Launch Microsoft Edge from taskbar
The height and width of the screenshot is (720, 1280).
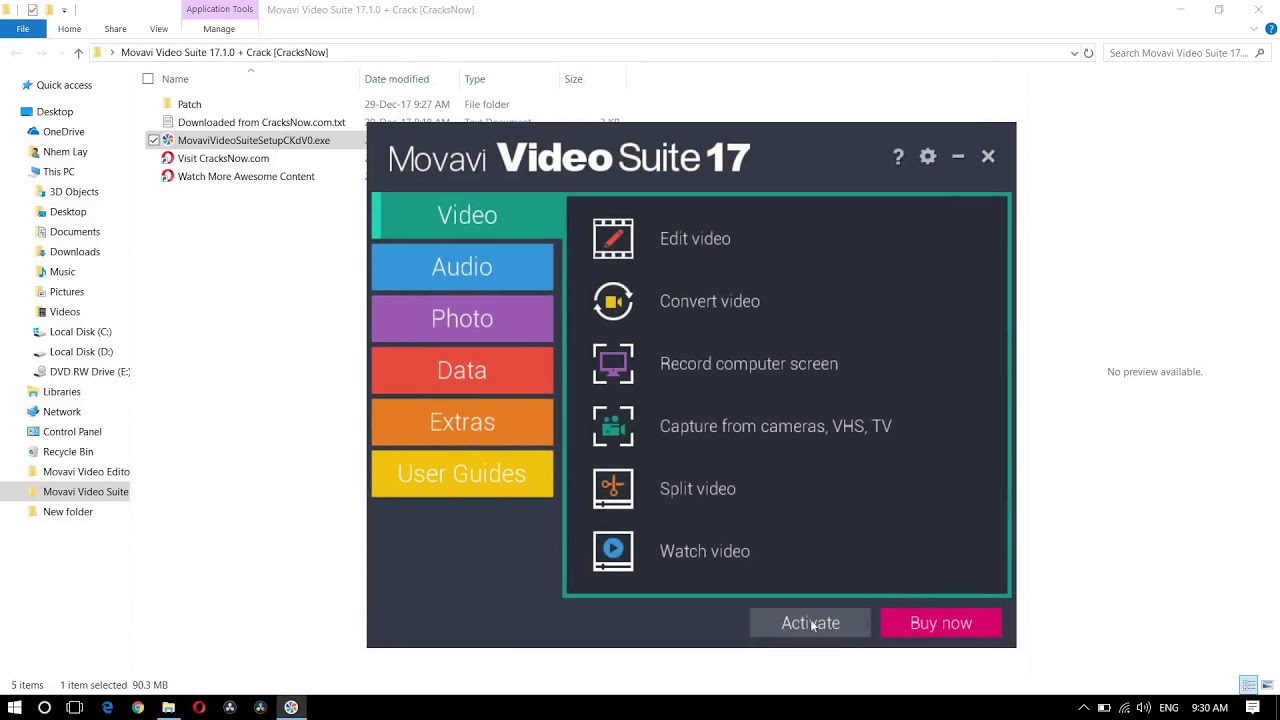tap(107, 707)
